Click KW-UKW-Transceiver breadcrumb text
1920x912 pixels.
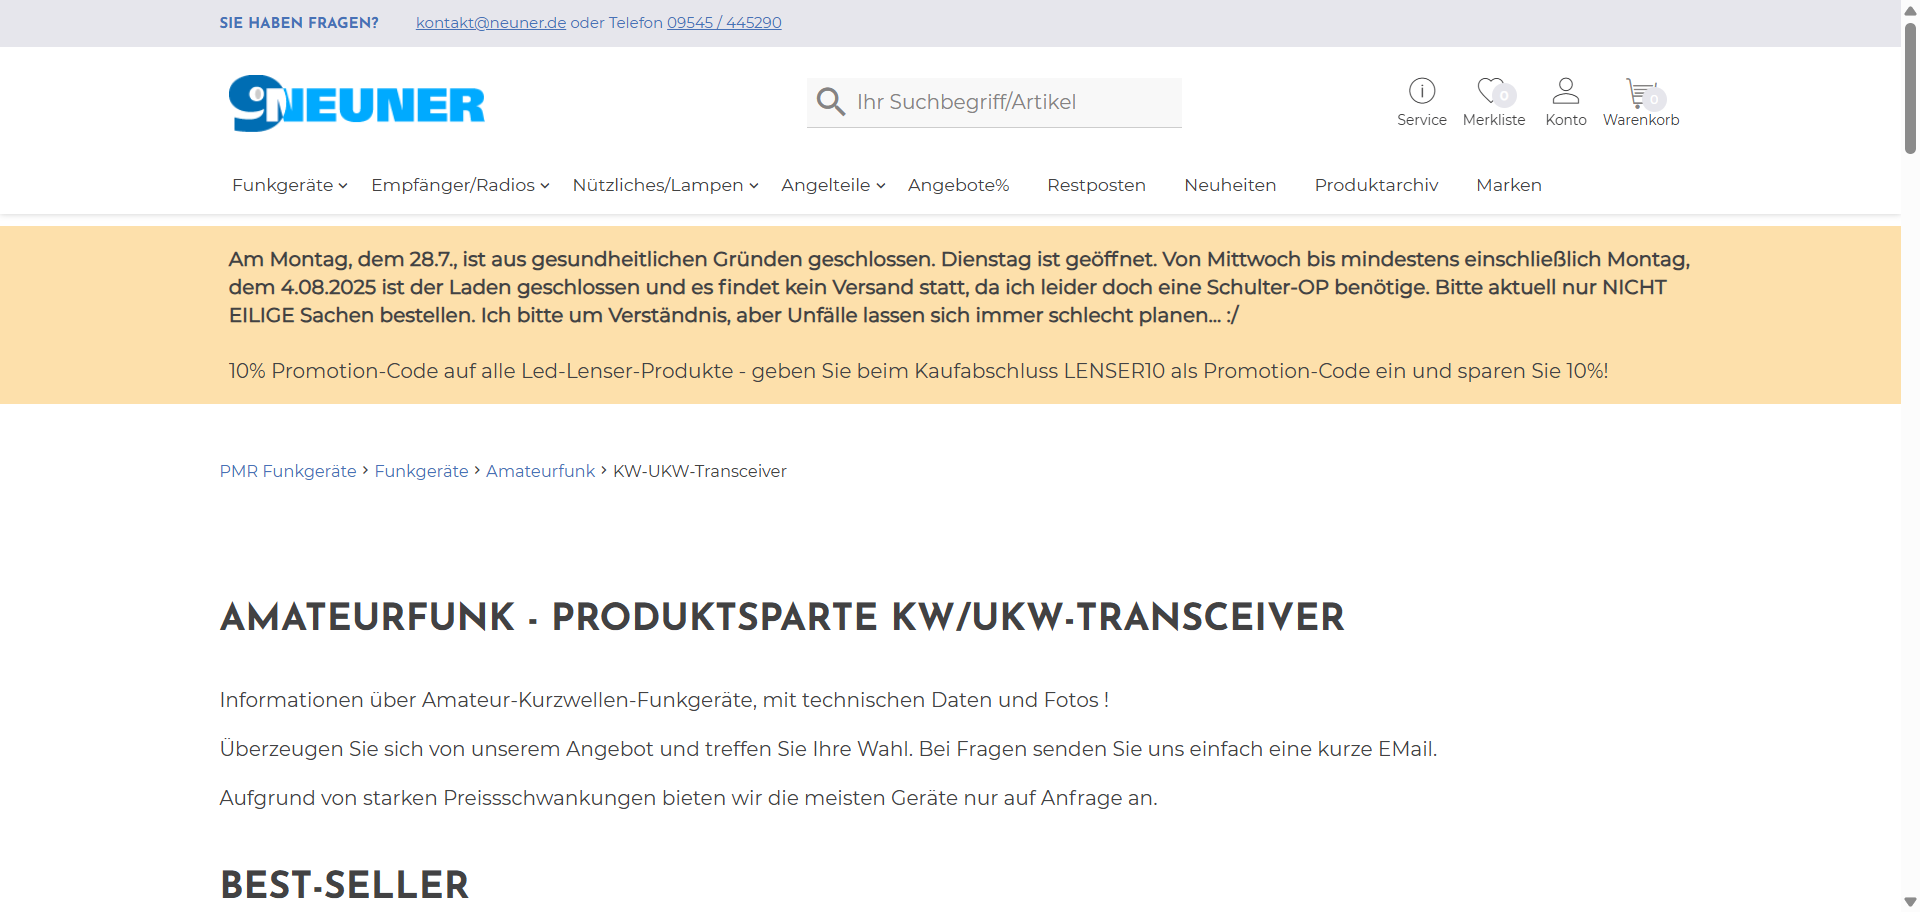click(x=699, y=471)
